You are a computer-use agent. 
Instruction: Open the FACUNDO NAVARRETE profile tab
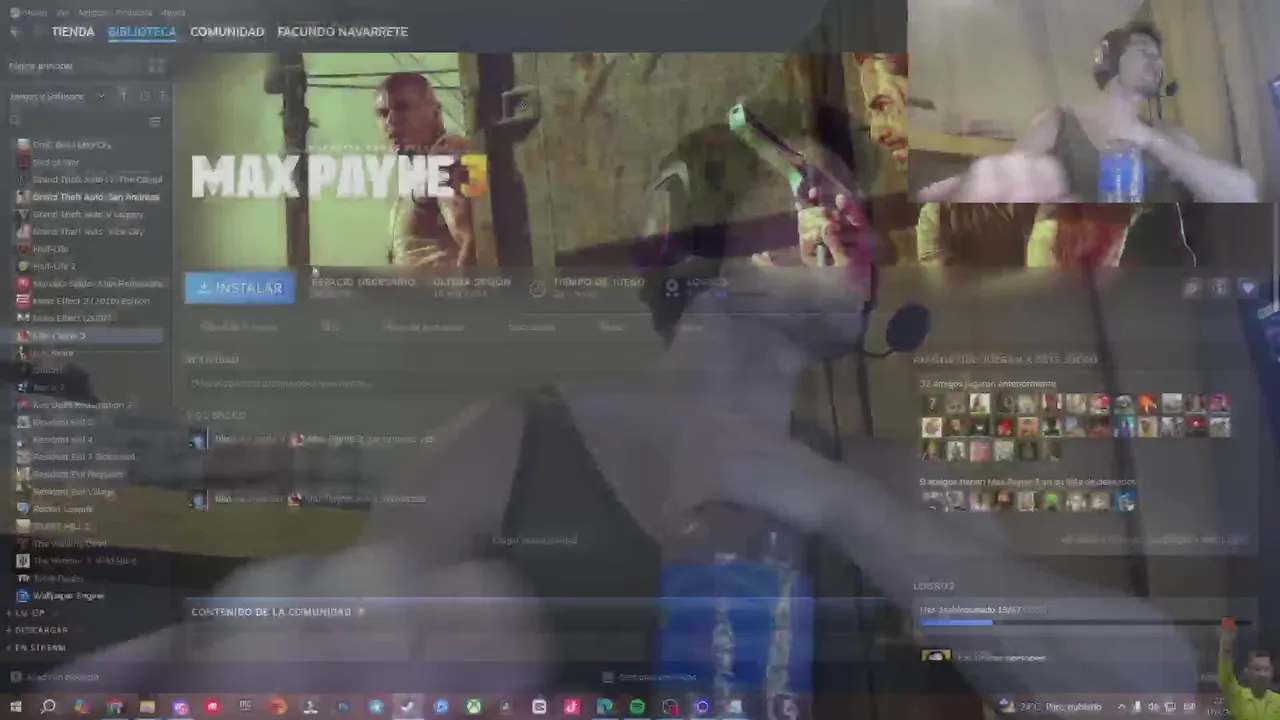[x=342, y=32]
